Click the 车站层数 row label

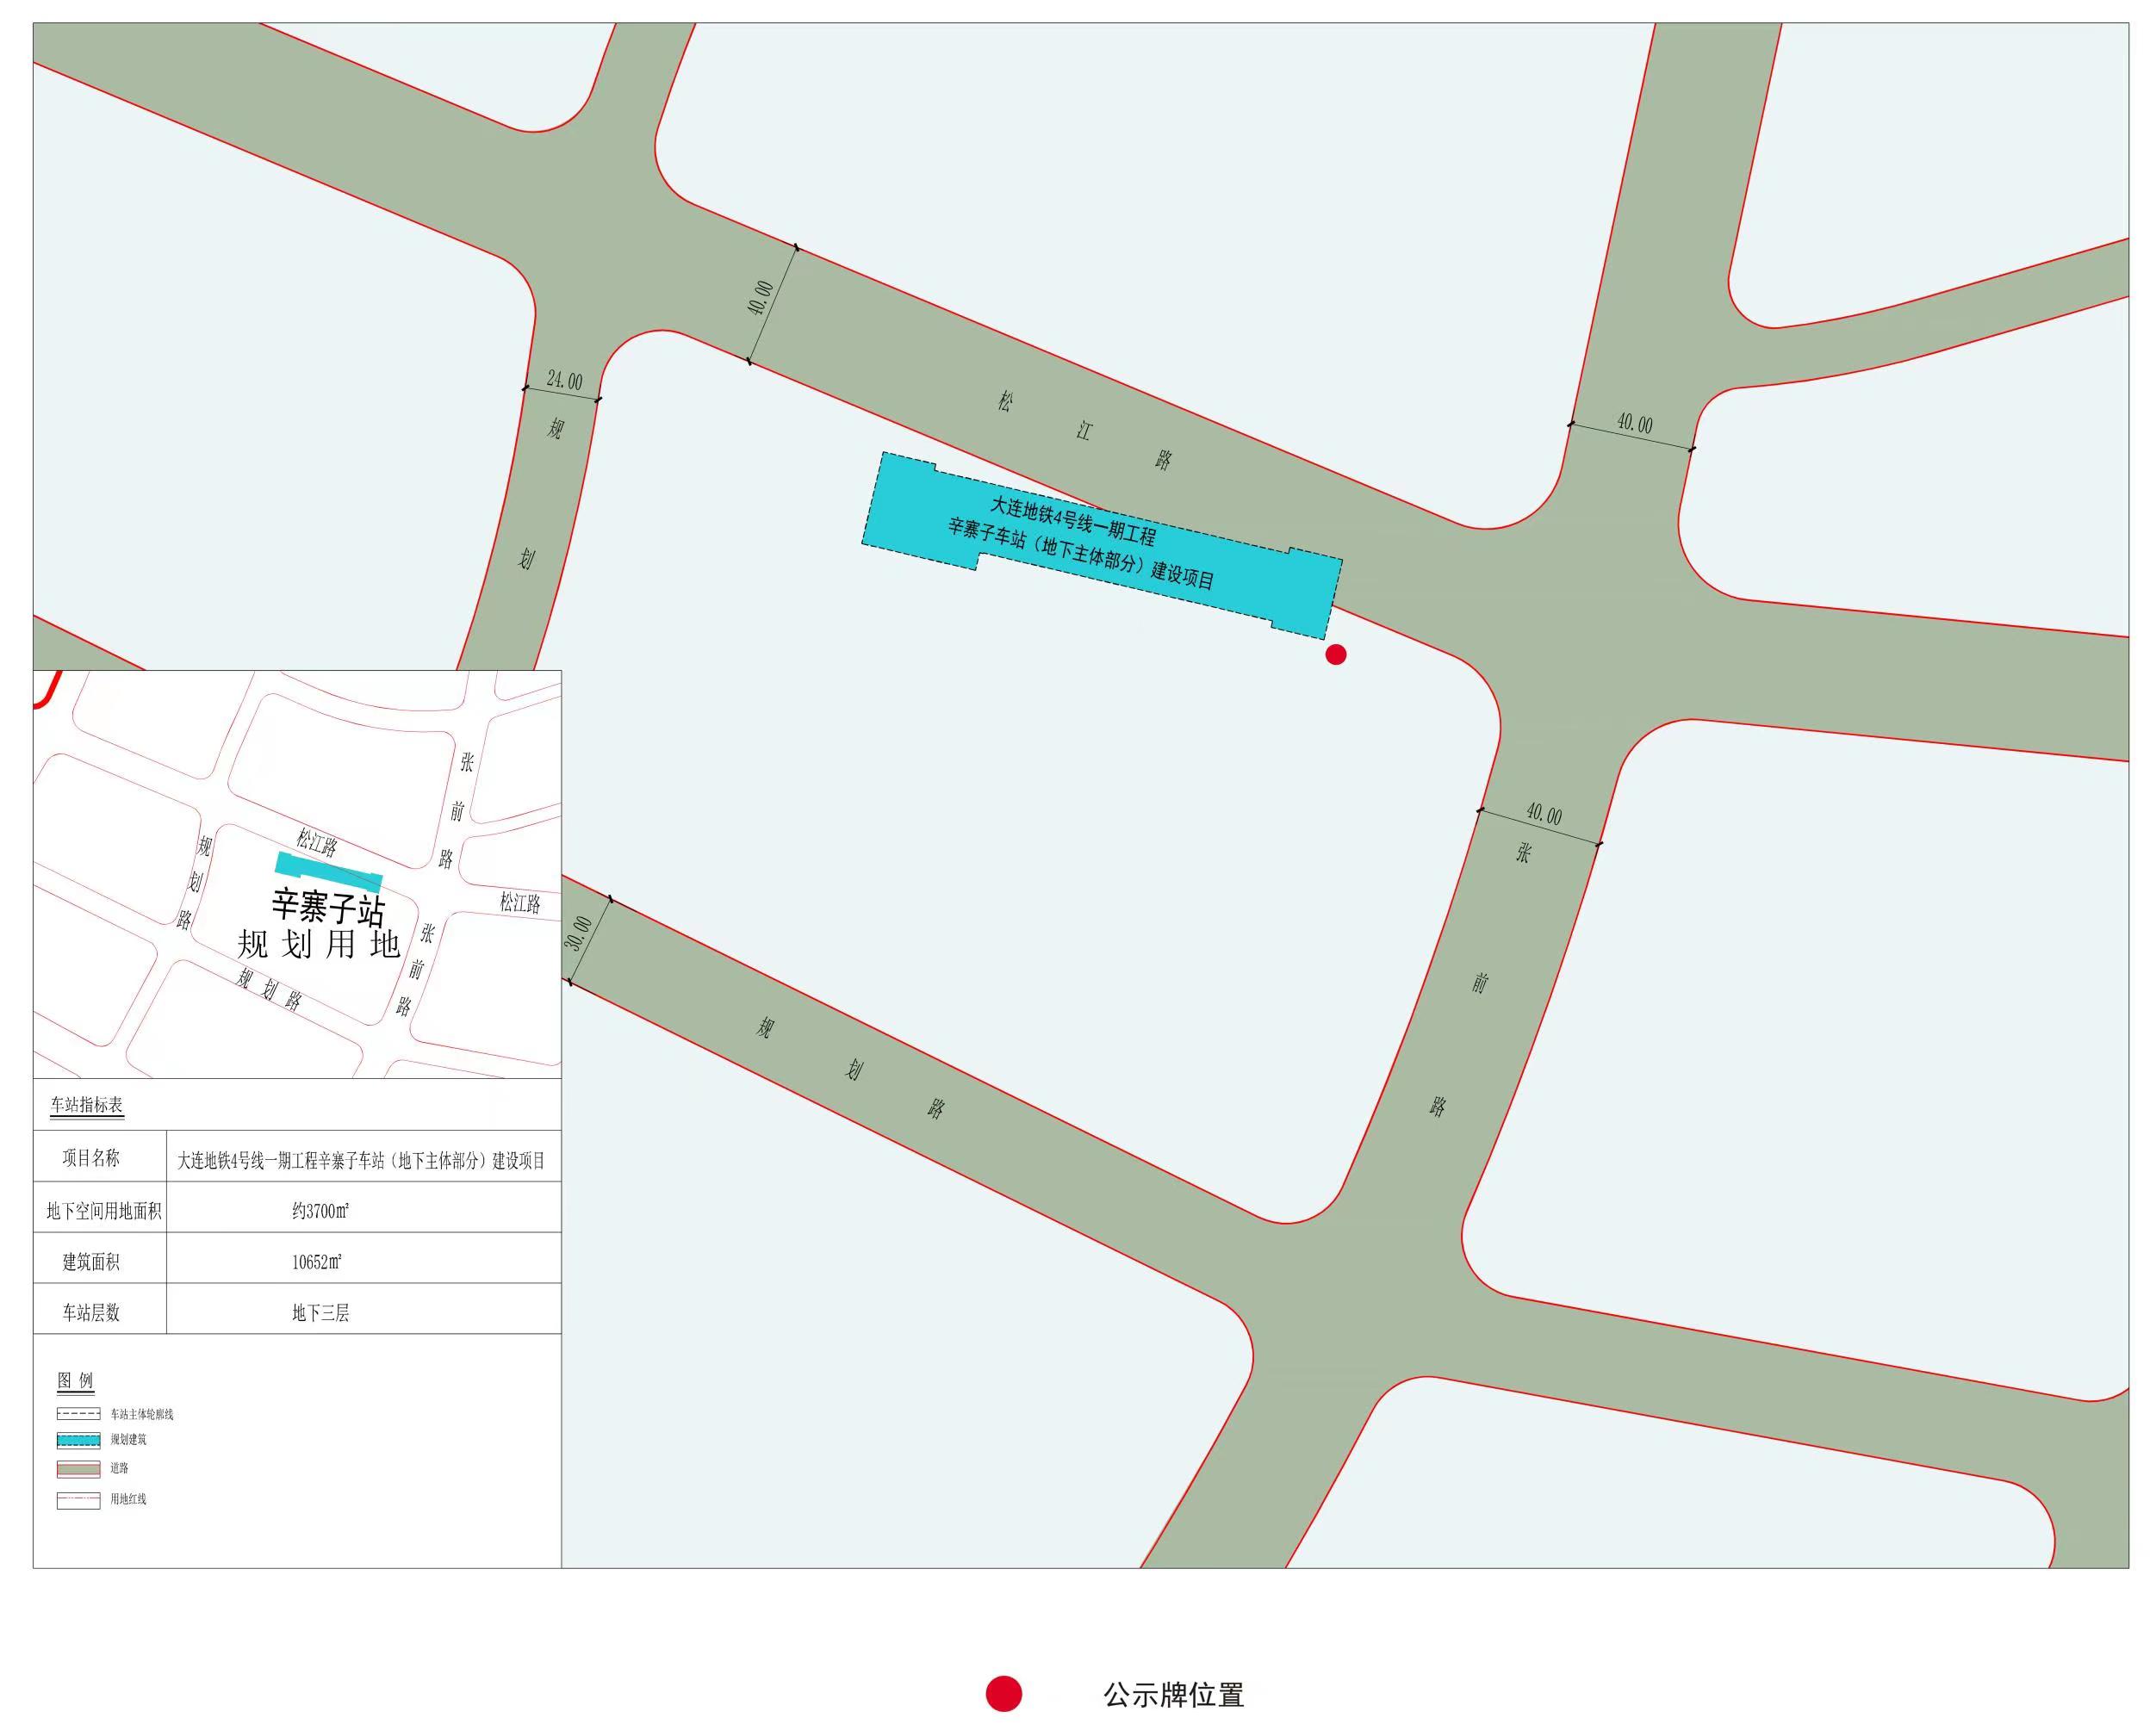[91, 1313]
